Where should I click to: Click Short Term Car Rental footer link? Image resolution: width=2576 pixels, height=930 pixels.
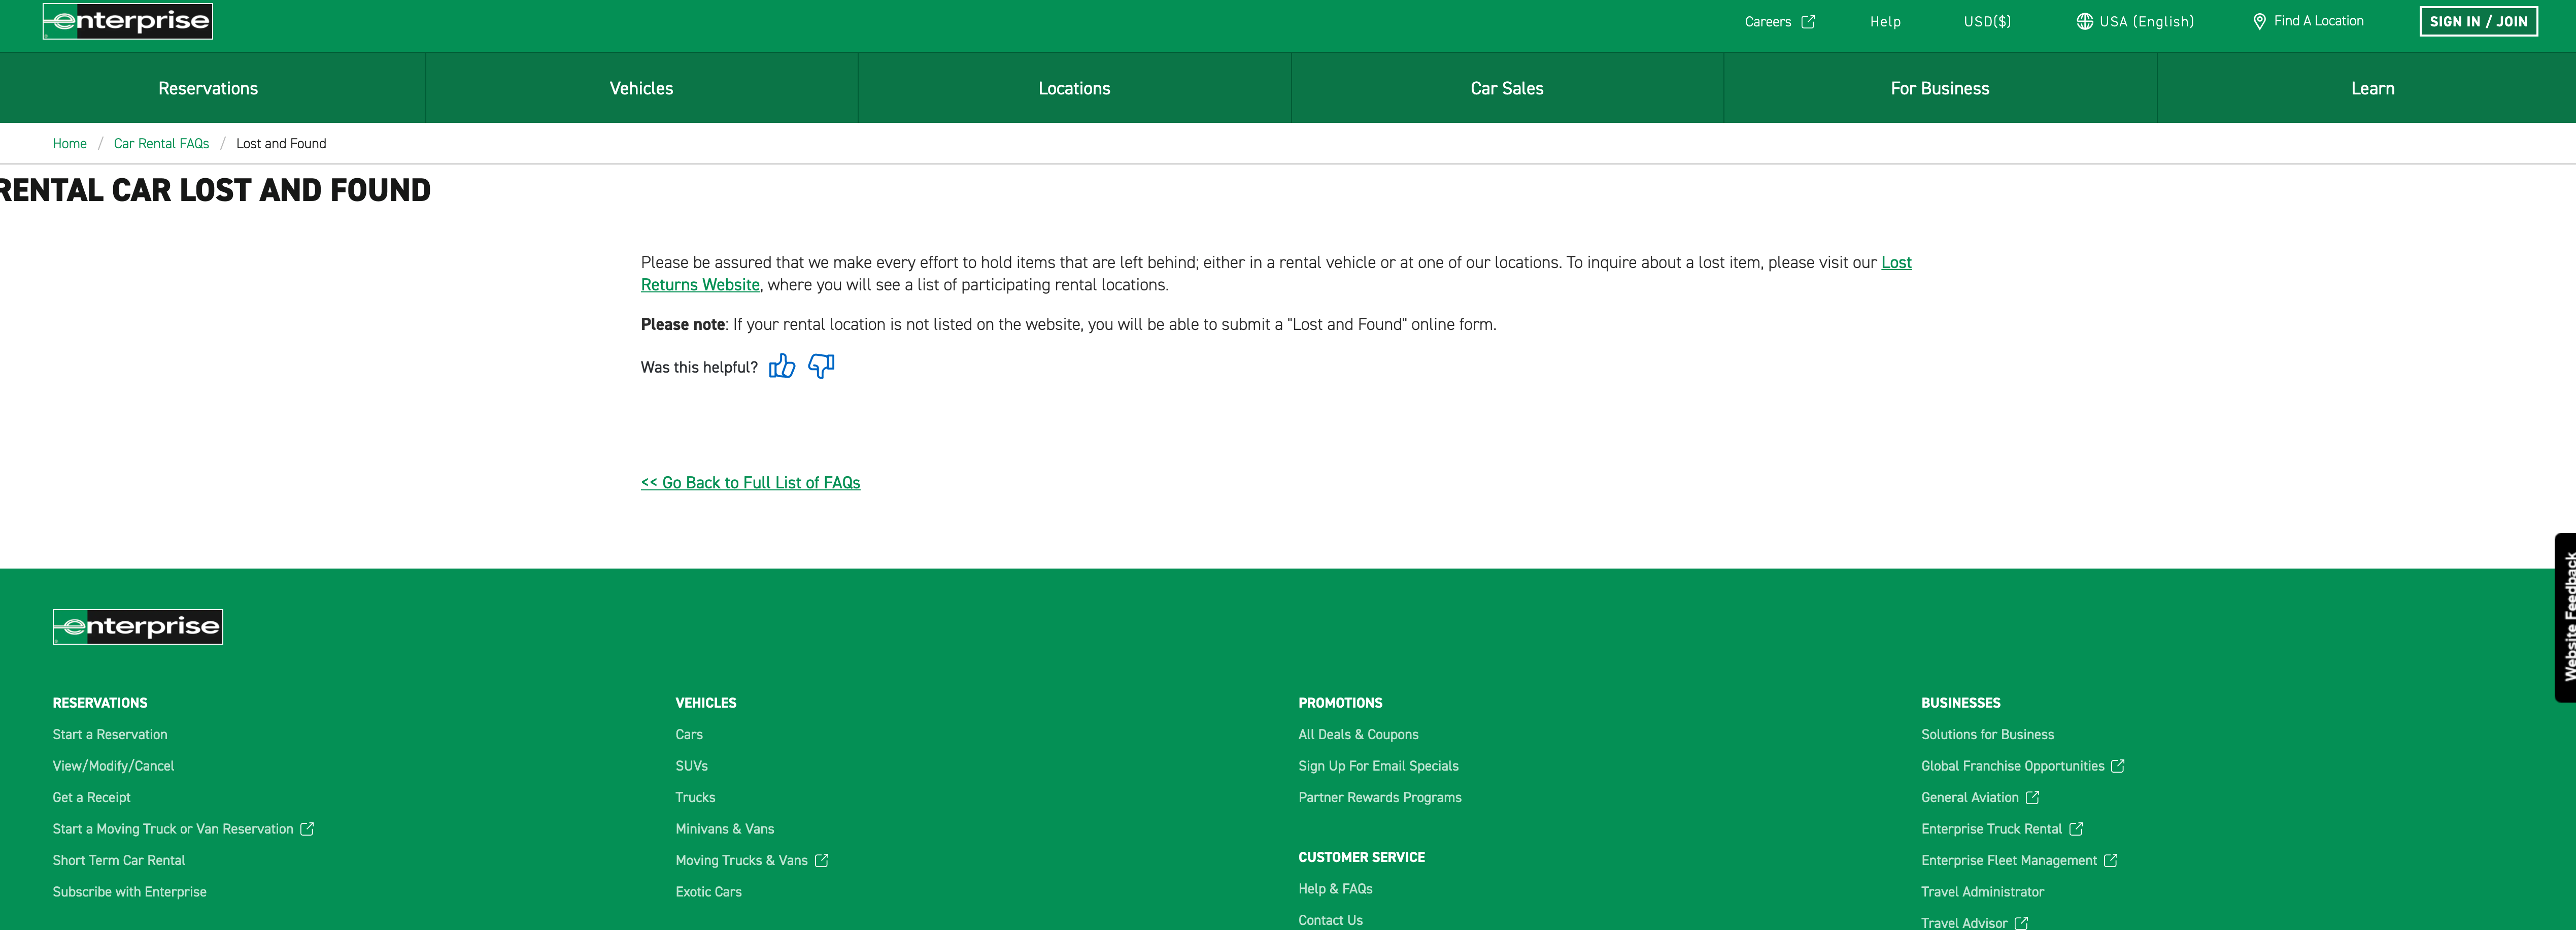[x=119, y=860]
